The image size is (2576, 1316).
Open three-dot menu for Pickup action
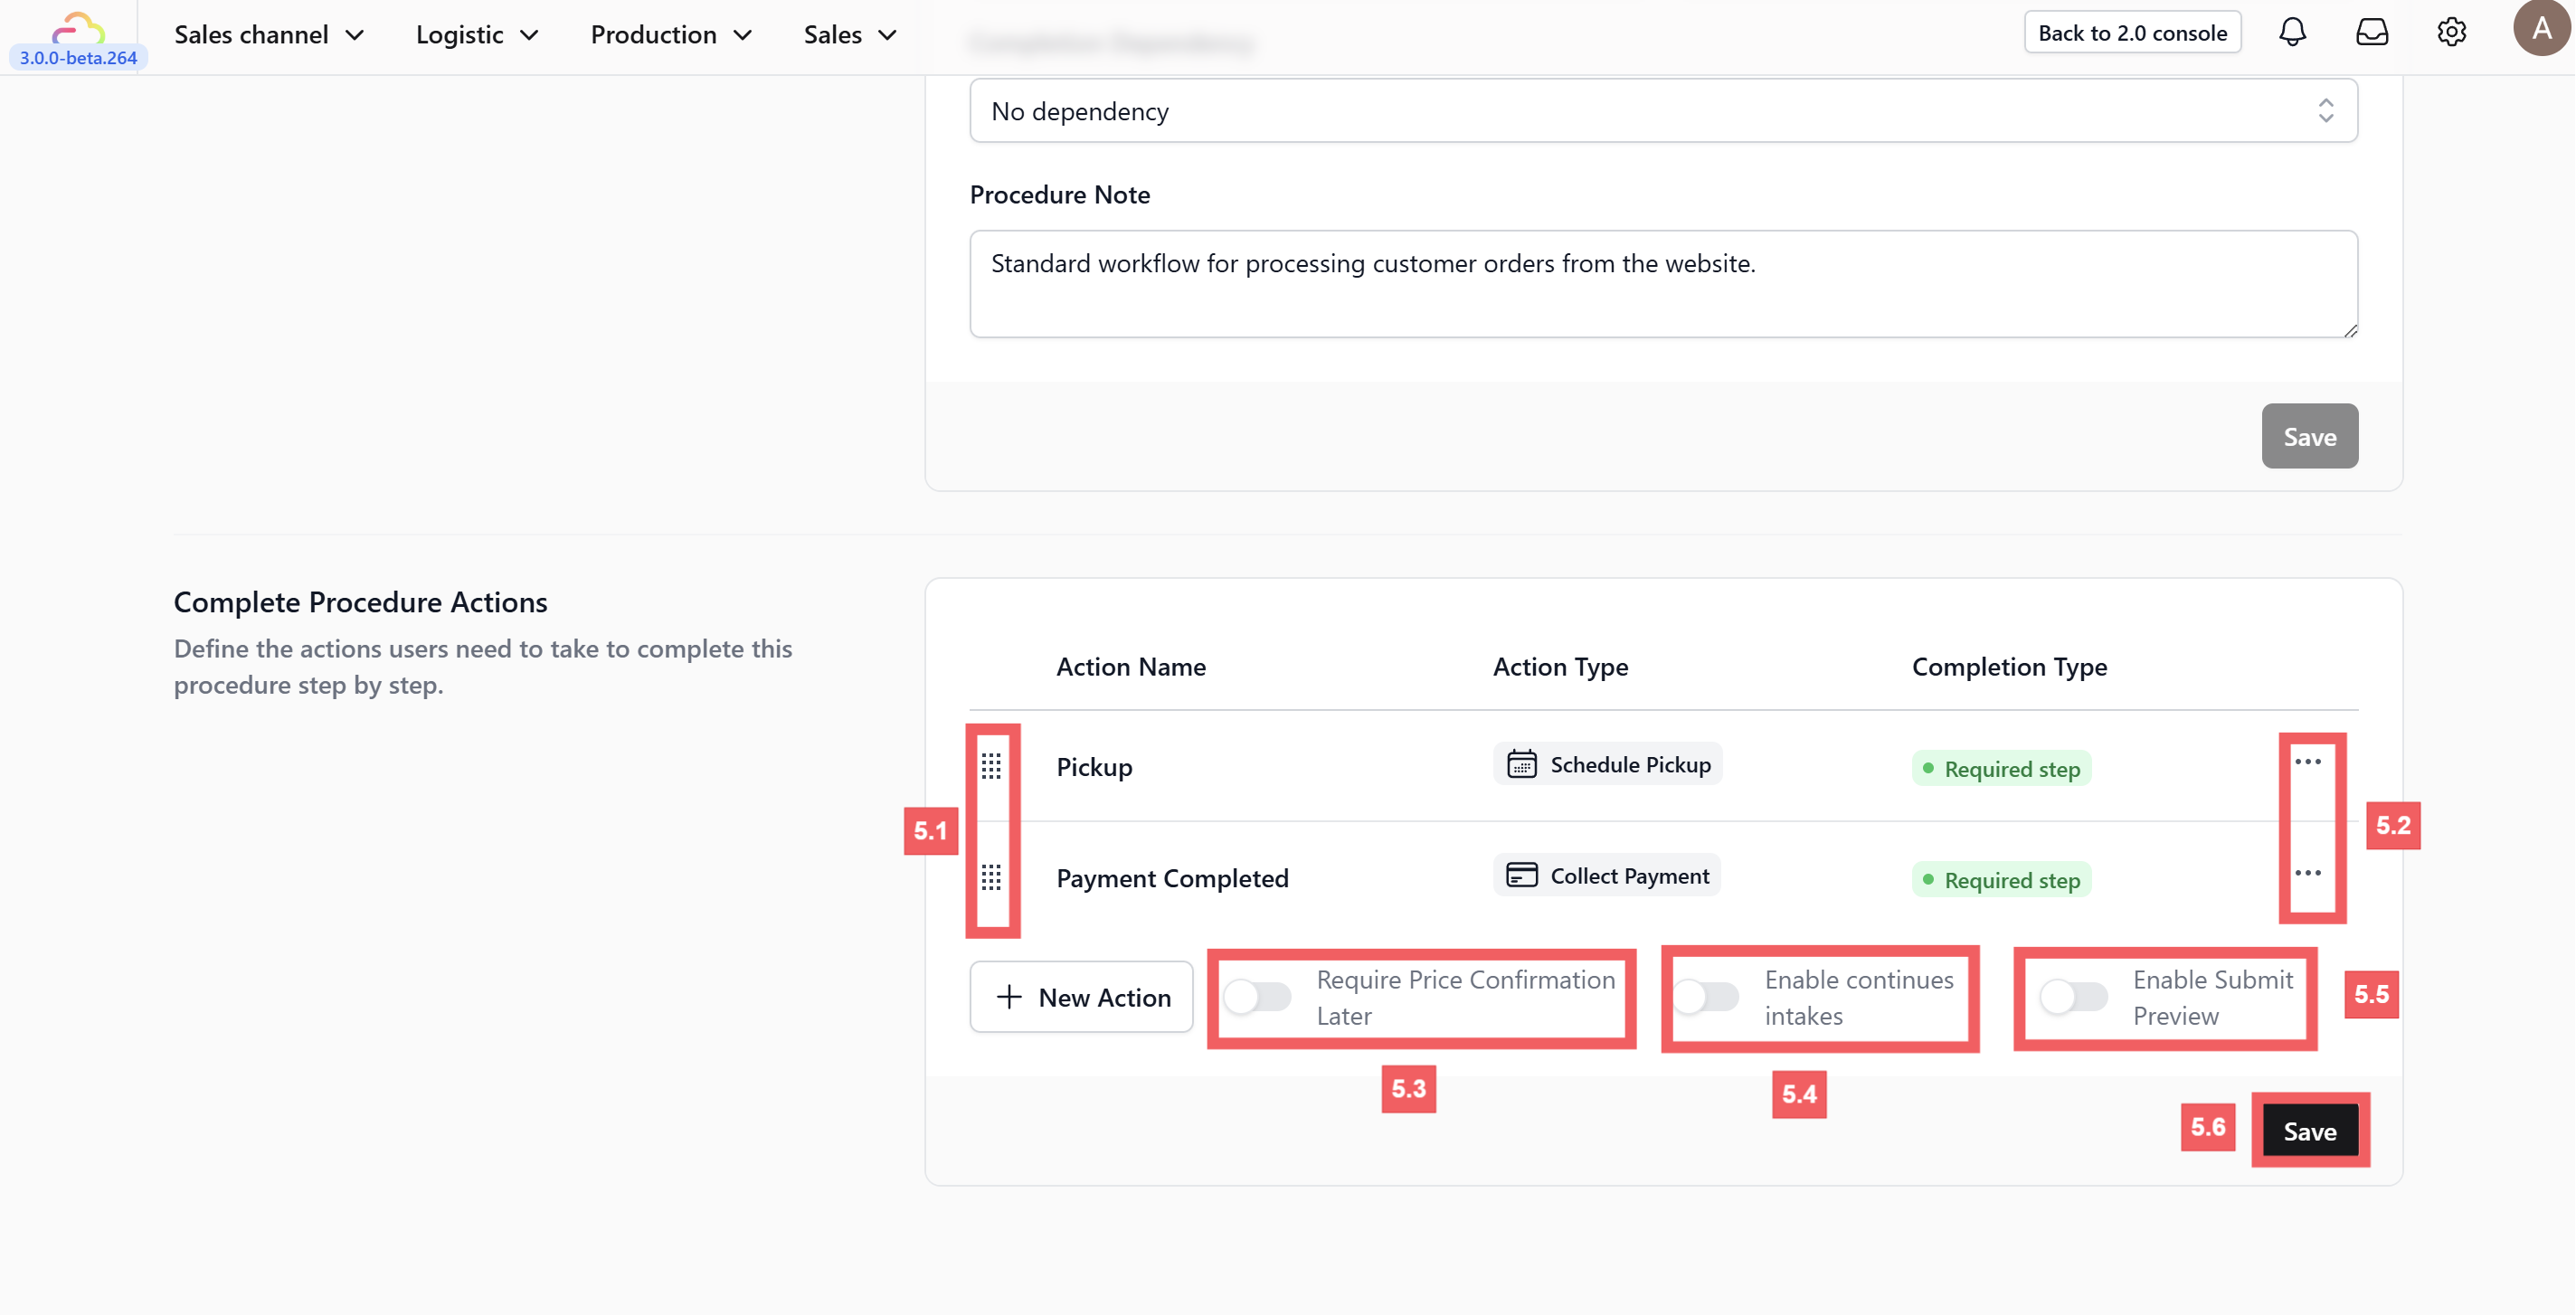[x=2308, y=762]
